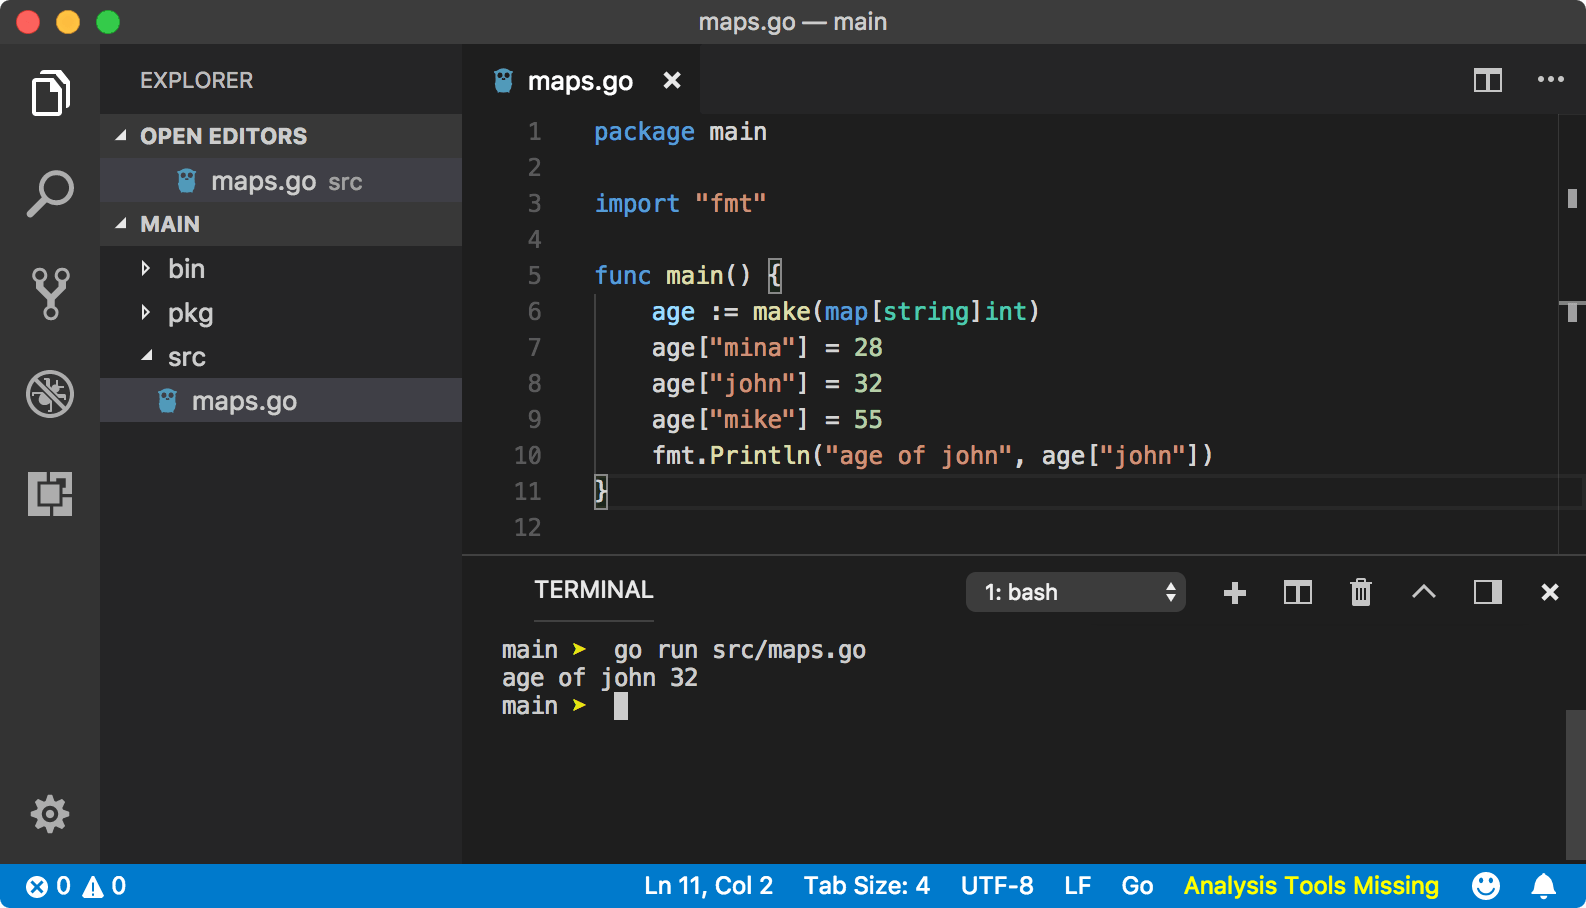
Task: Click 'go run src/maps.go' command in terminal
Action: click(x=740, y=650)
